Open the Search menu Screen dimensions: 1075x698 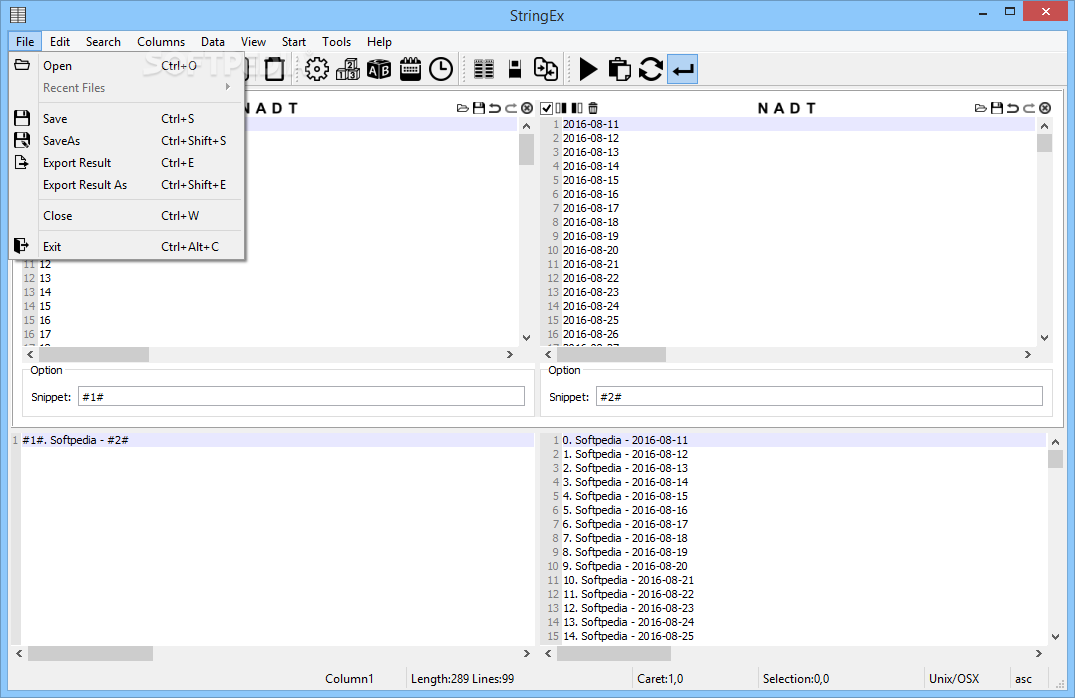tap(103, 42)
